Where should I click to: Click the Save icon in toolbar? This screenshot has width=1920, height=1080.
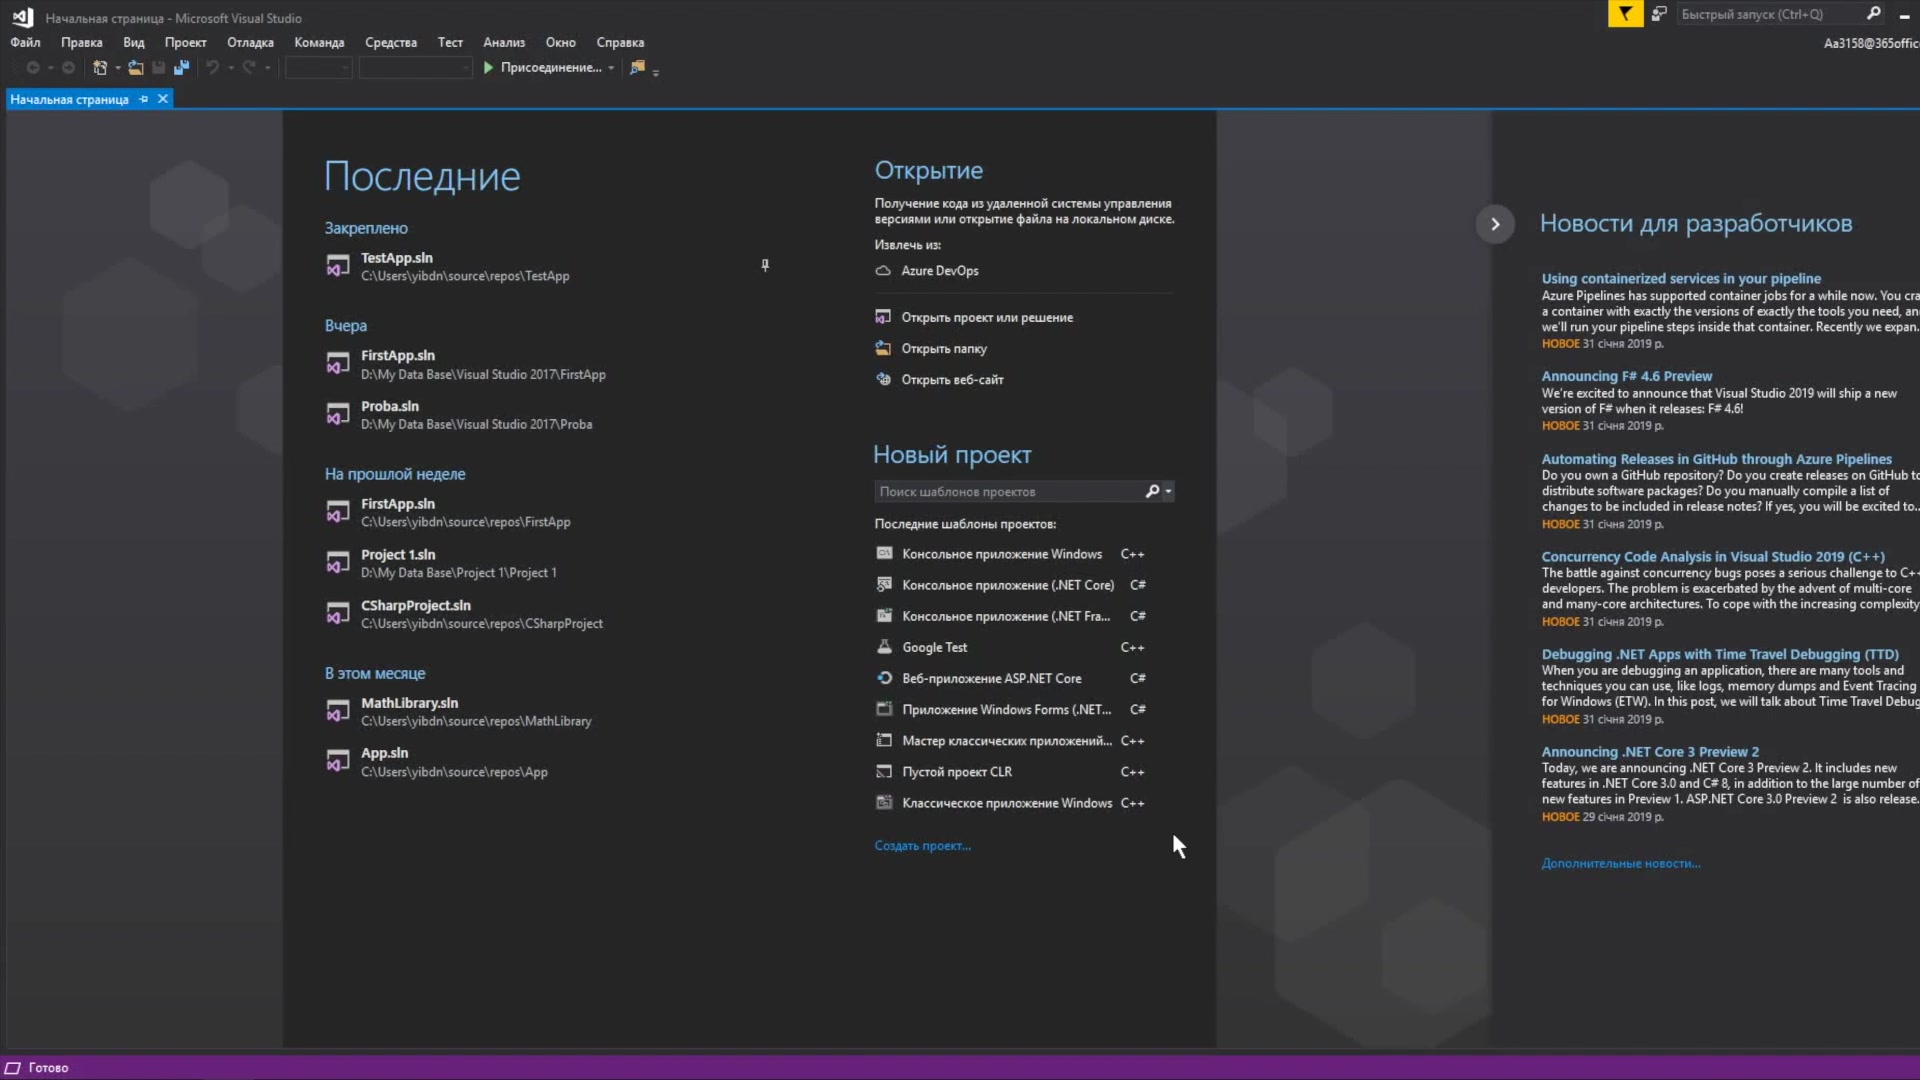[x=158, y=67]
